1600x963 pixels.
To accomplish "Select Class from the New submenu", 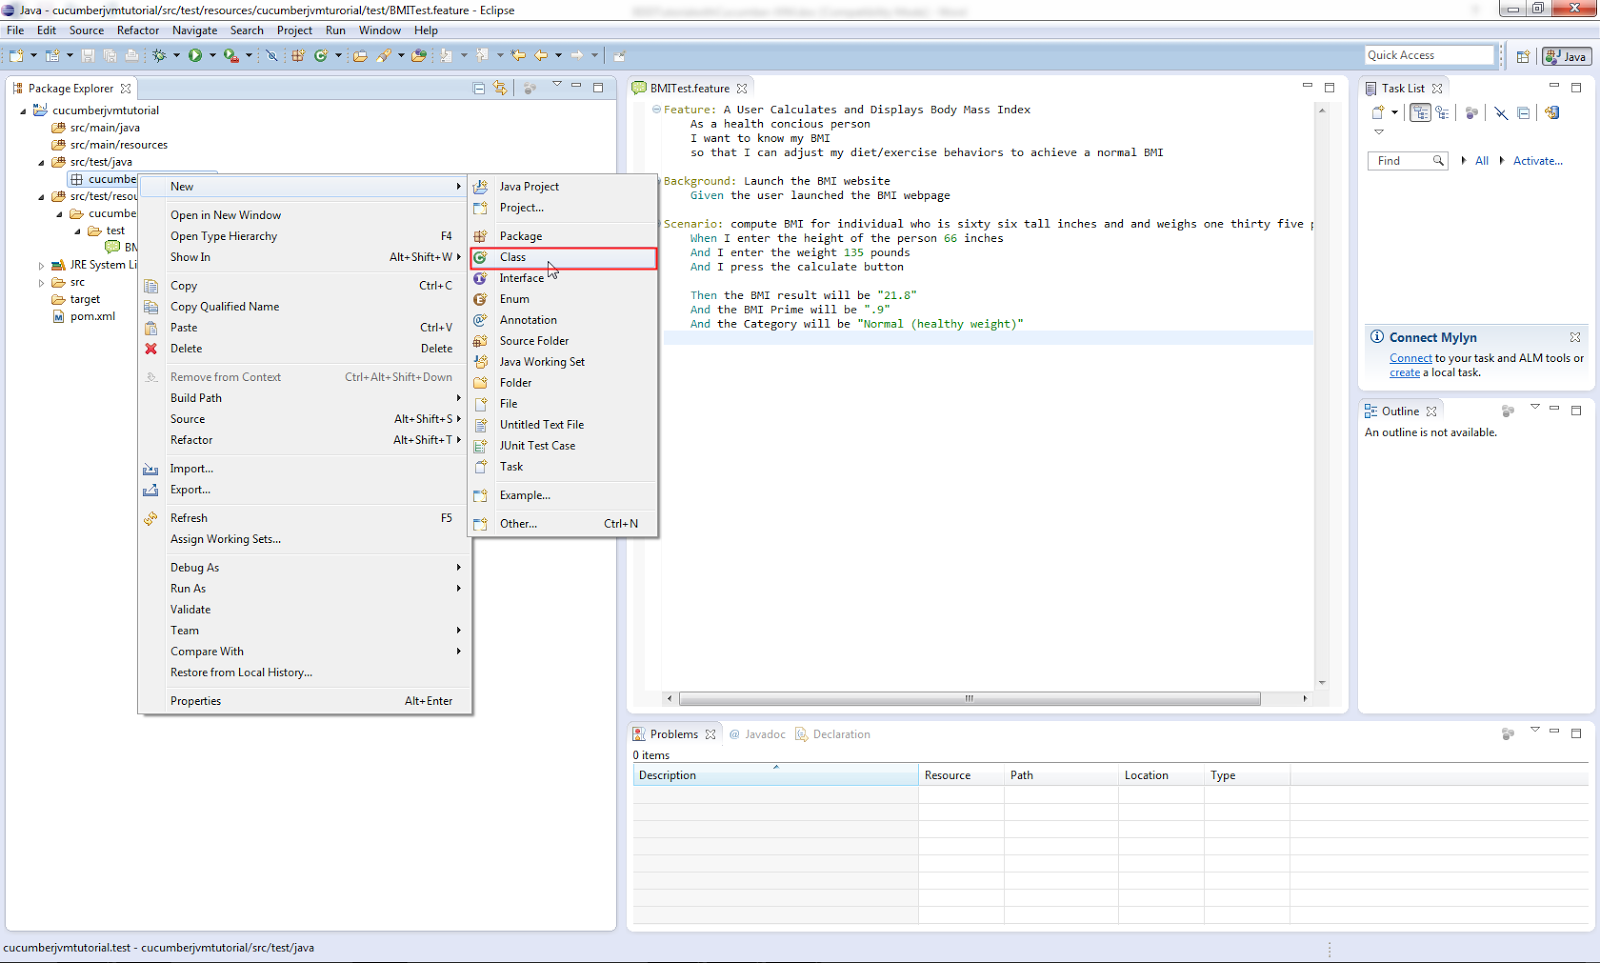I will coord(512,257).
